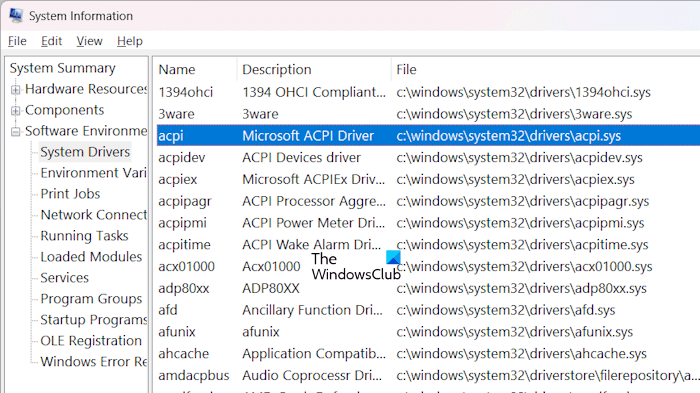700x393 pixels.
Task: Open Startup Programs tree item
Action: tap(93, 320)
